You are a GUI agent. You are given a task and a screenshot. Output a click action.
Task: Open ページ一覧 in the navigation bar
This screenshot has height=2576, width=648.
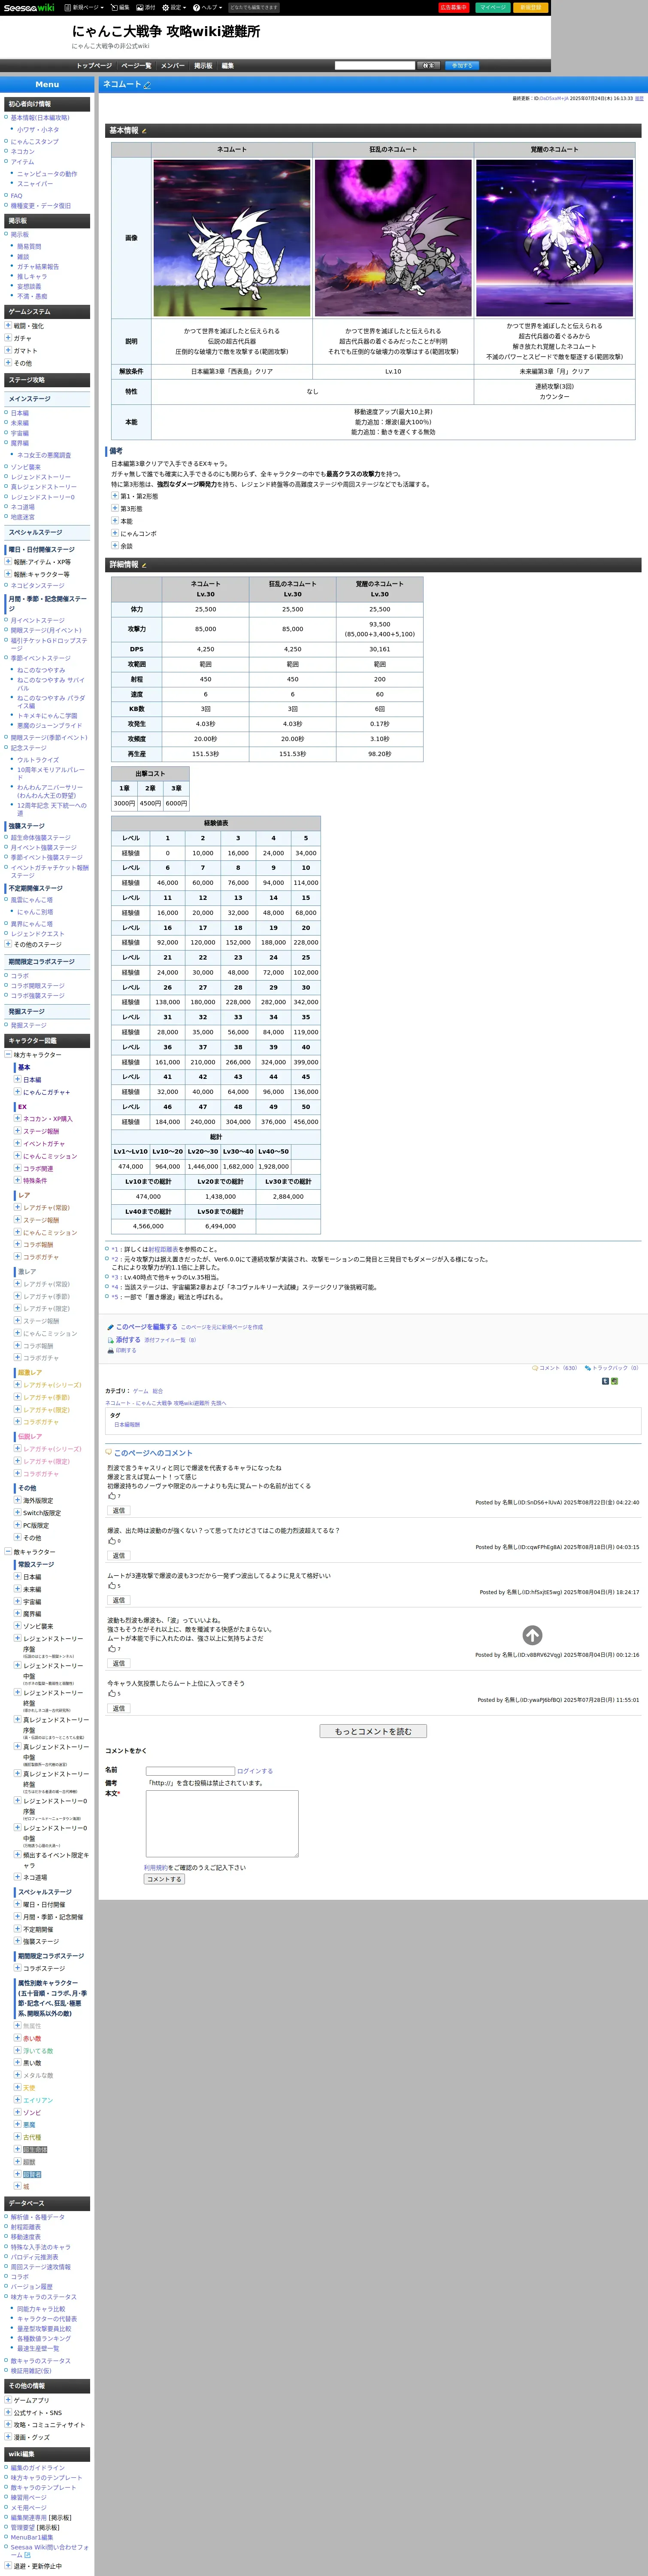136,66
